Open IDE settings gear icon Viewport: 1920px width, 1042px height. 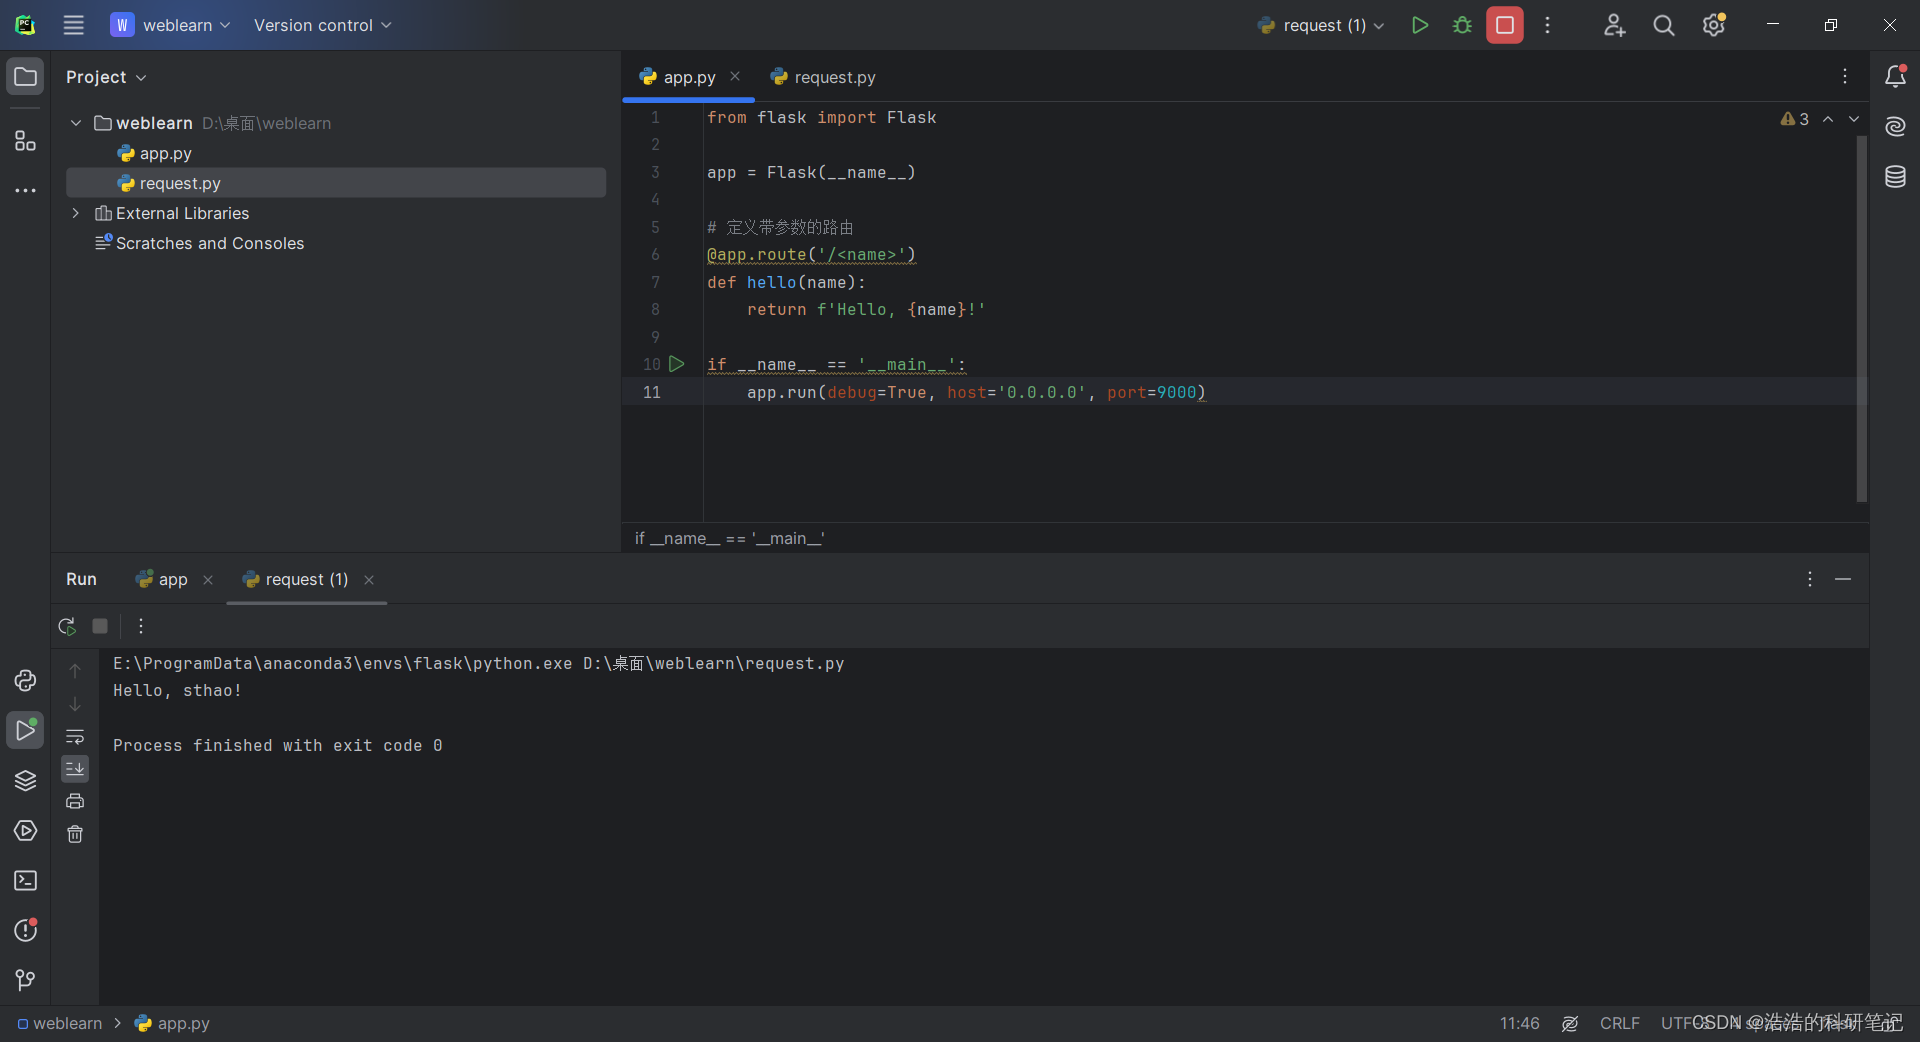coord(1714,25)
